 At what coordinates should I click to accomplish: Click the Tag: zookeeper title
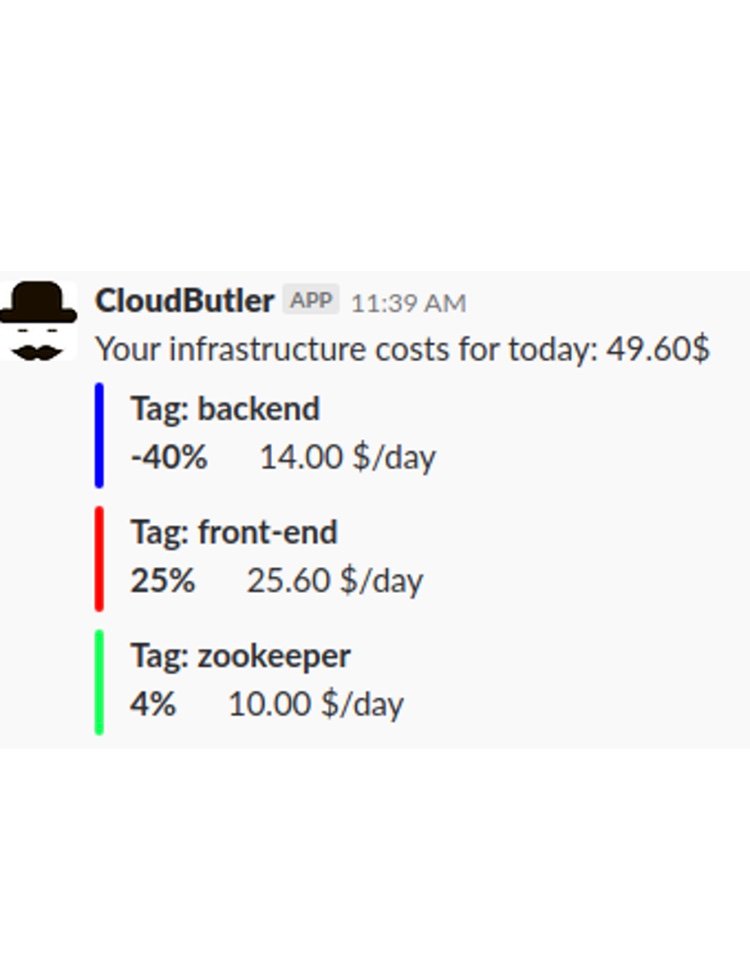point(240,656)
